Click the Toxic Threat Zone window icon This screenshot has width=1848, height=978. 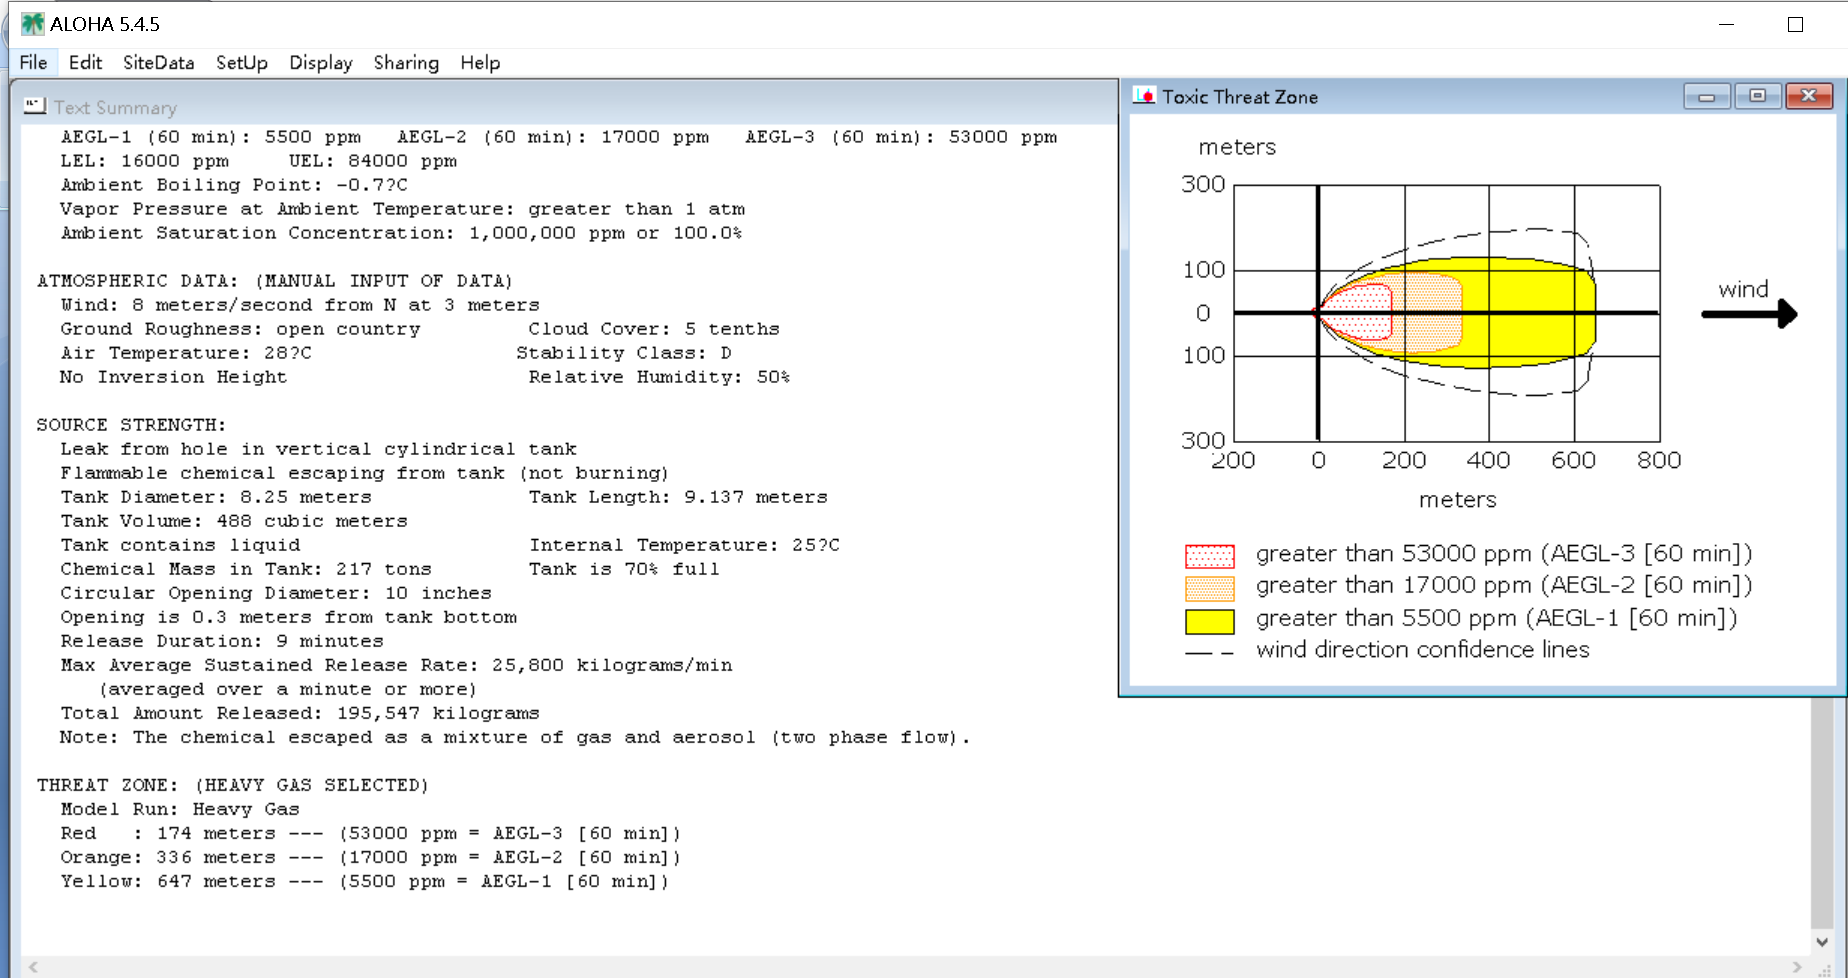point(1144,96)
